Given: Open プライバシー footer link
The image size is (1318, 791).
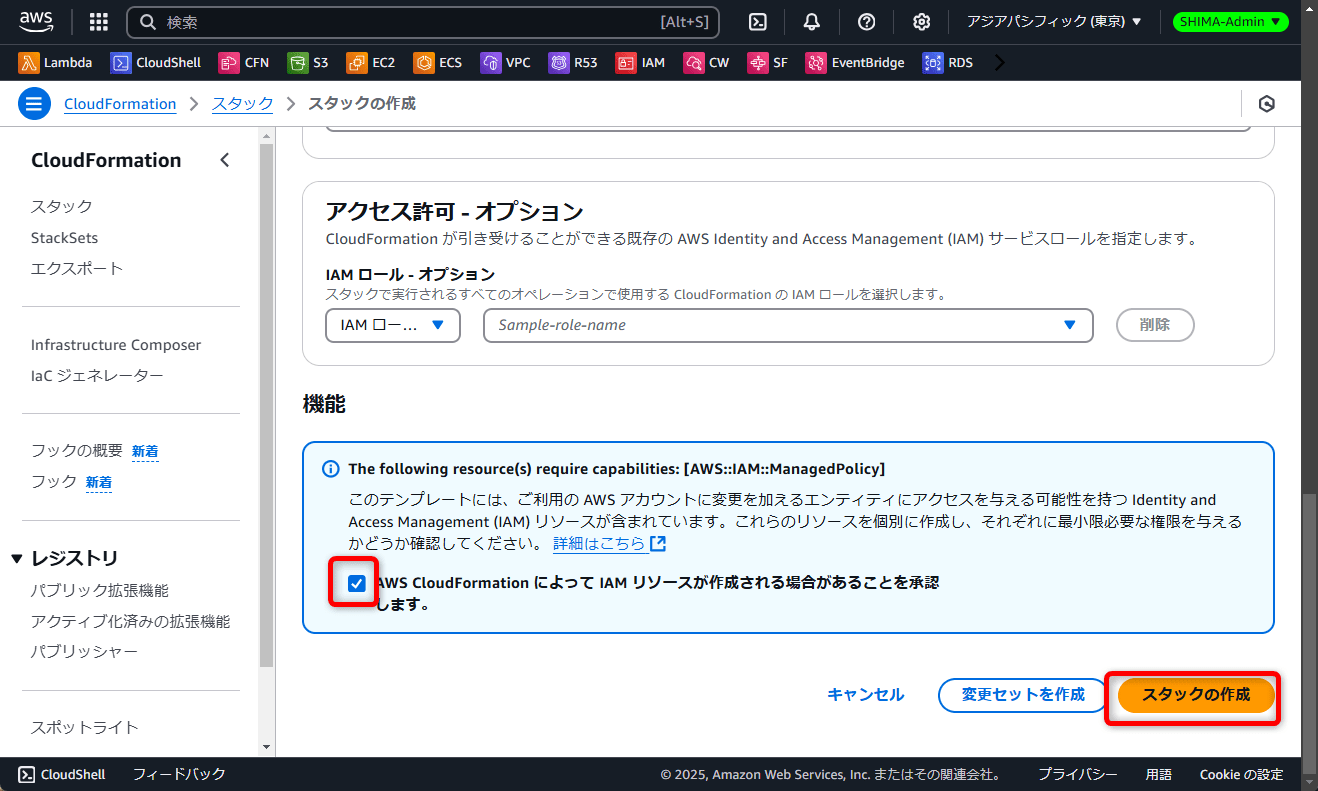Looking at the screenshot, I should click(x=1078, y=774).
